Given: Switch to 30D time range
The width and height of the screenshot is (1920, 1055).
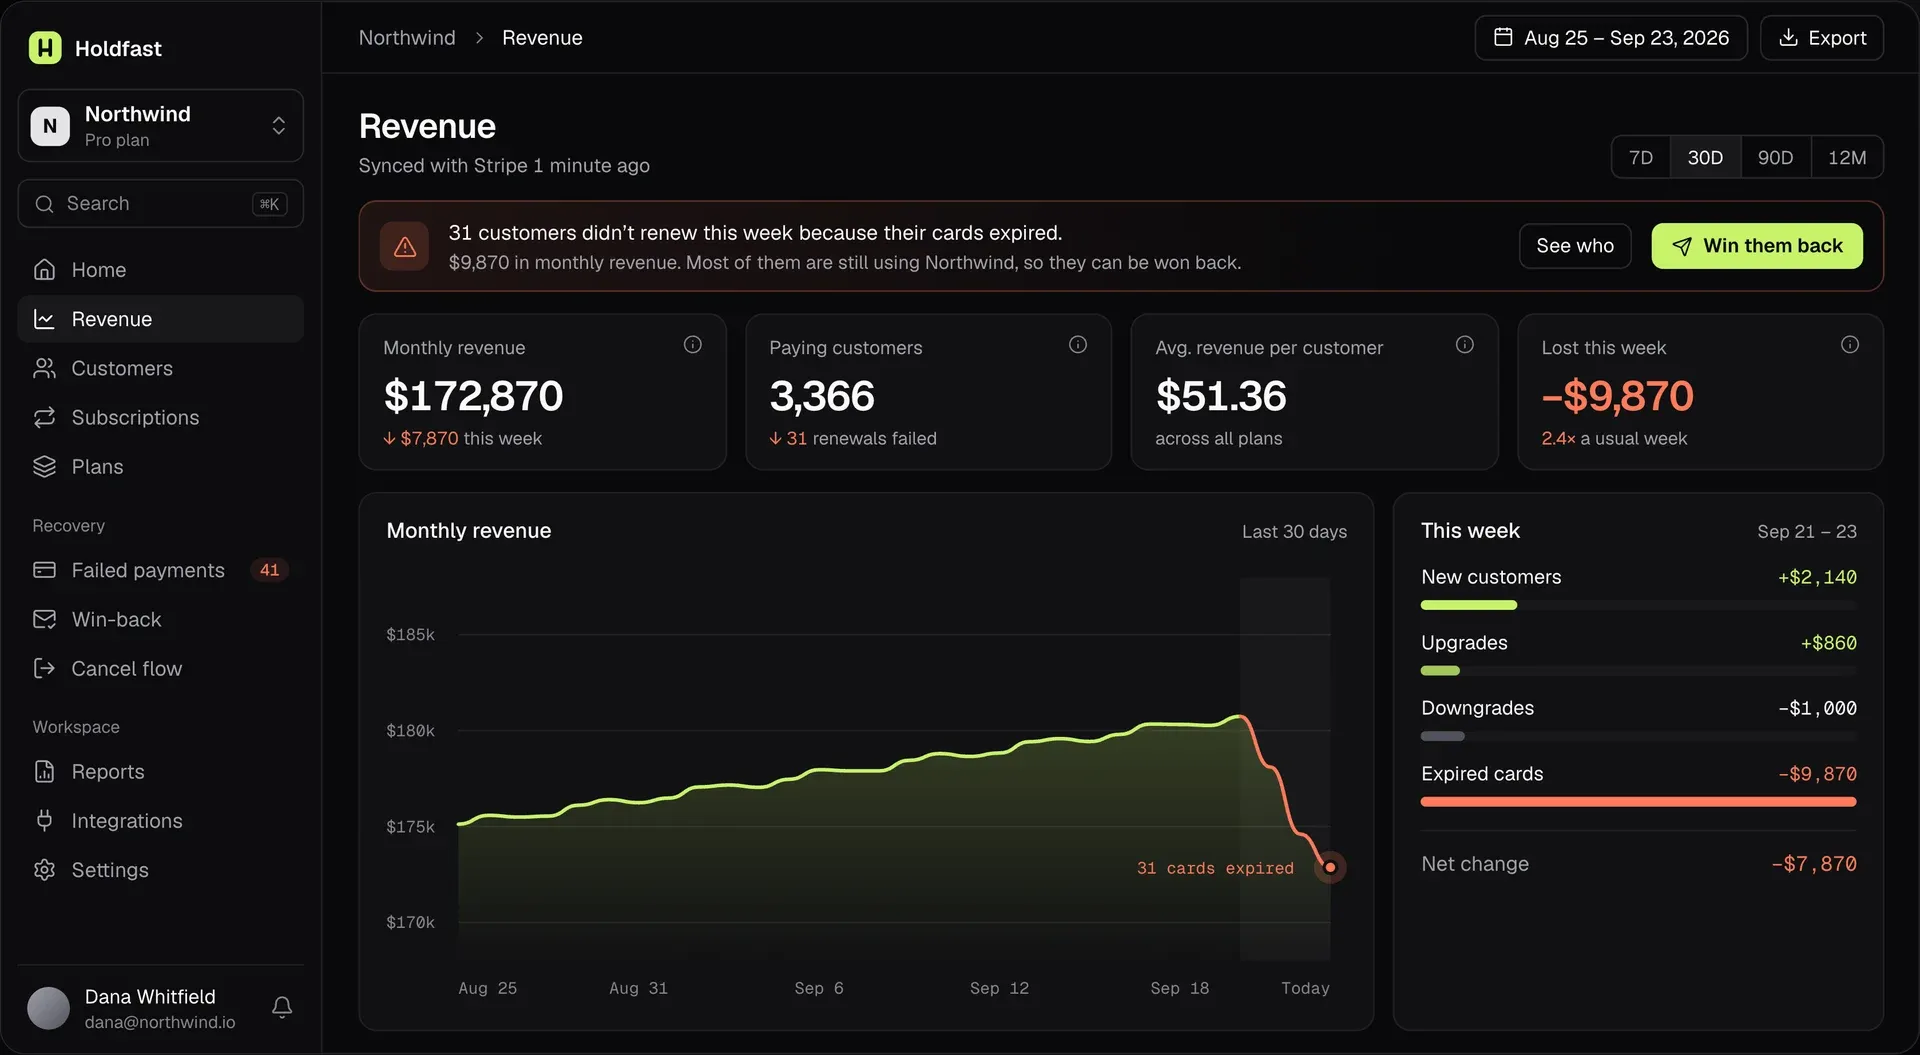Looking at the screenshot, I should [x=1705, y=157].
